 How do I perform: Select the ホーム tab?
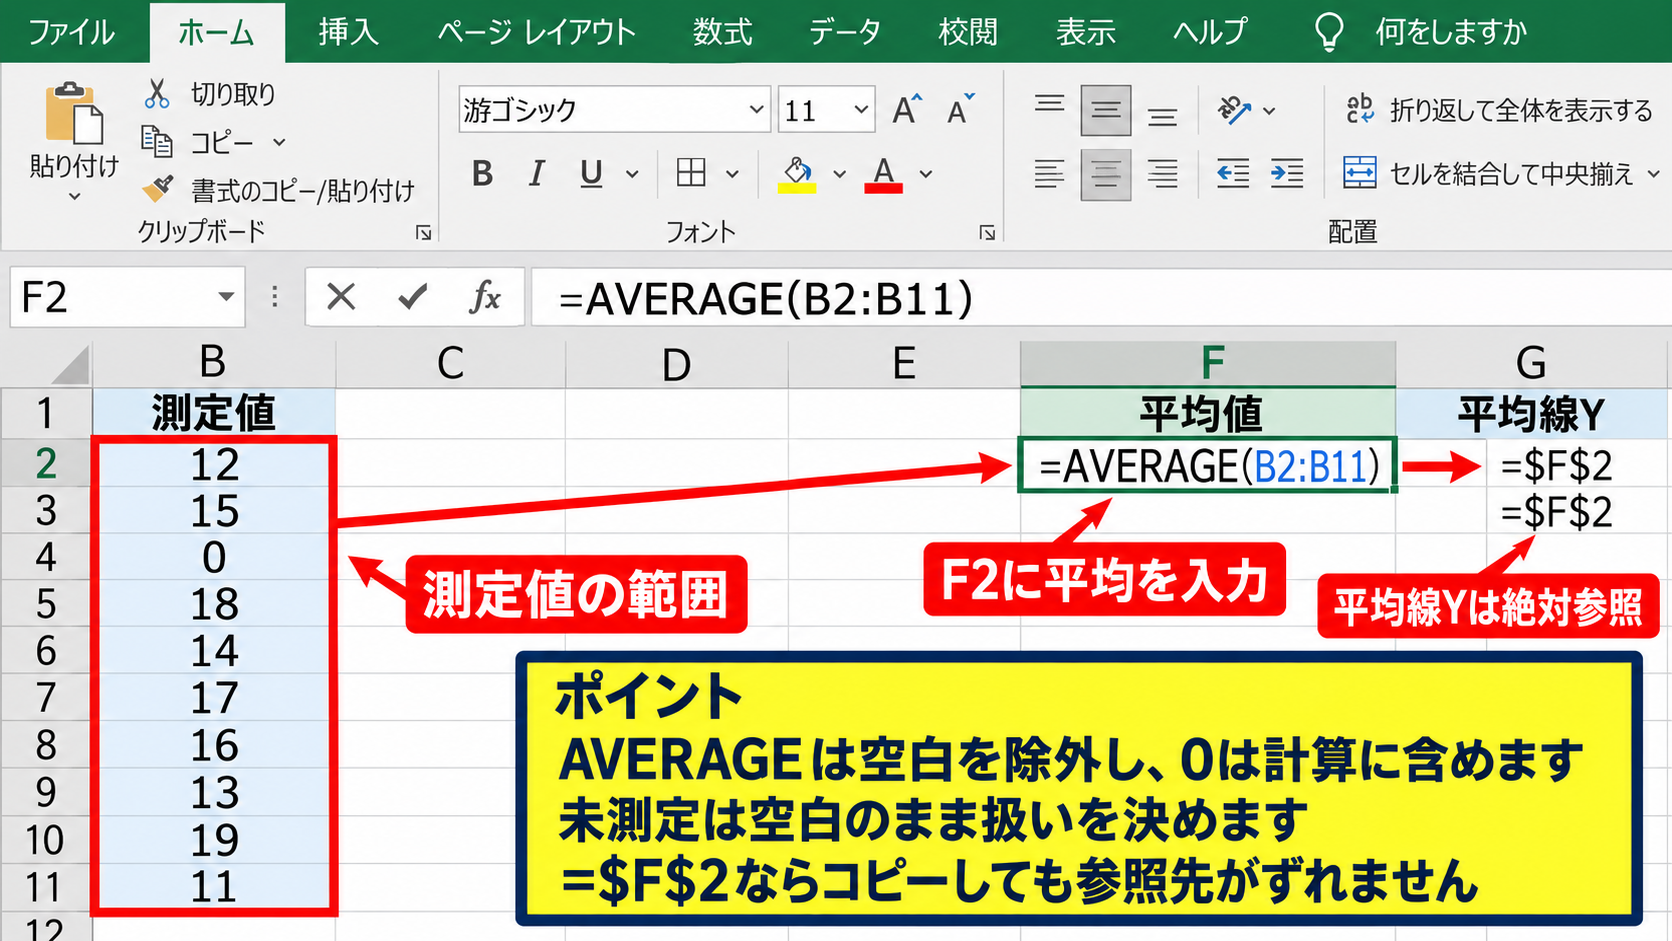click(217, 32)
